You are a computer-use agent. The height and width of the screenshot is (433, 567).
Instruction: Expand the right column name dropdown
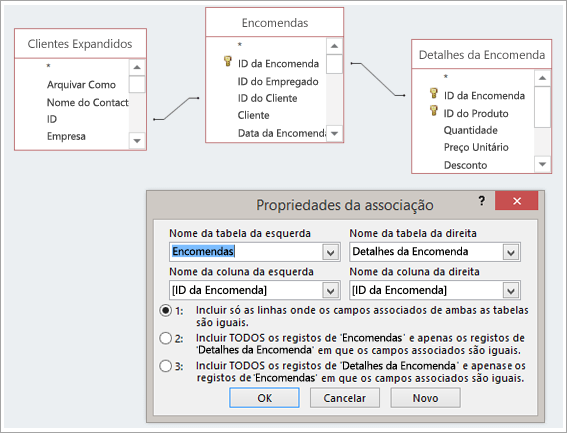pyautogui.click(x=511, y=290)
